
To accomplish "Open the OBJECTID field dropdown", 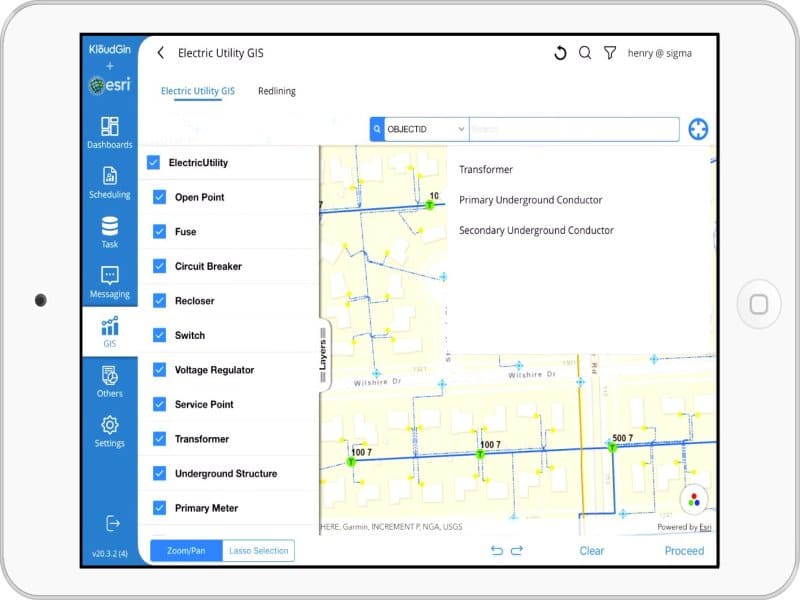I will coord(426,129).
